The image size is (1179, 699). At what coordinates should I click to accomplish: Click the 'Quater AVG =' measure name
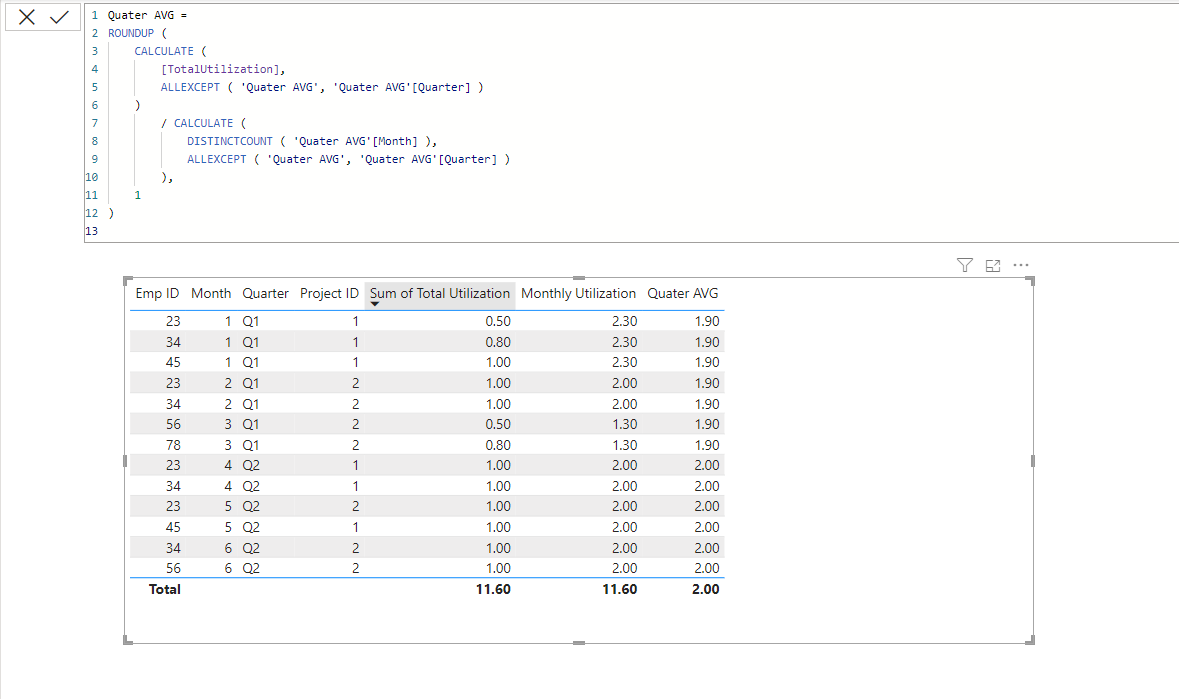(147, 15)
